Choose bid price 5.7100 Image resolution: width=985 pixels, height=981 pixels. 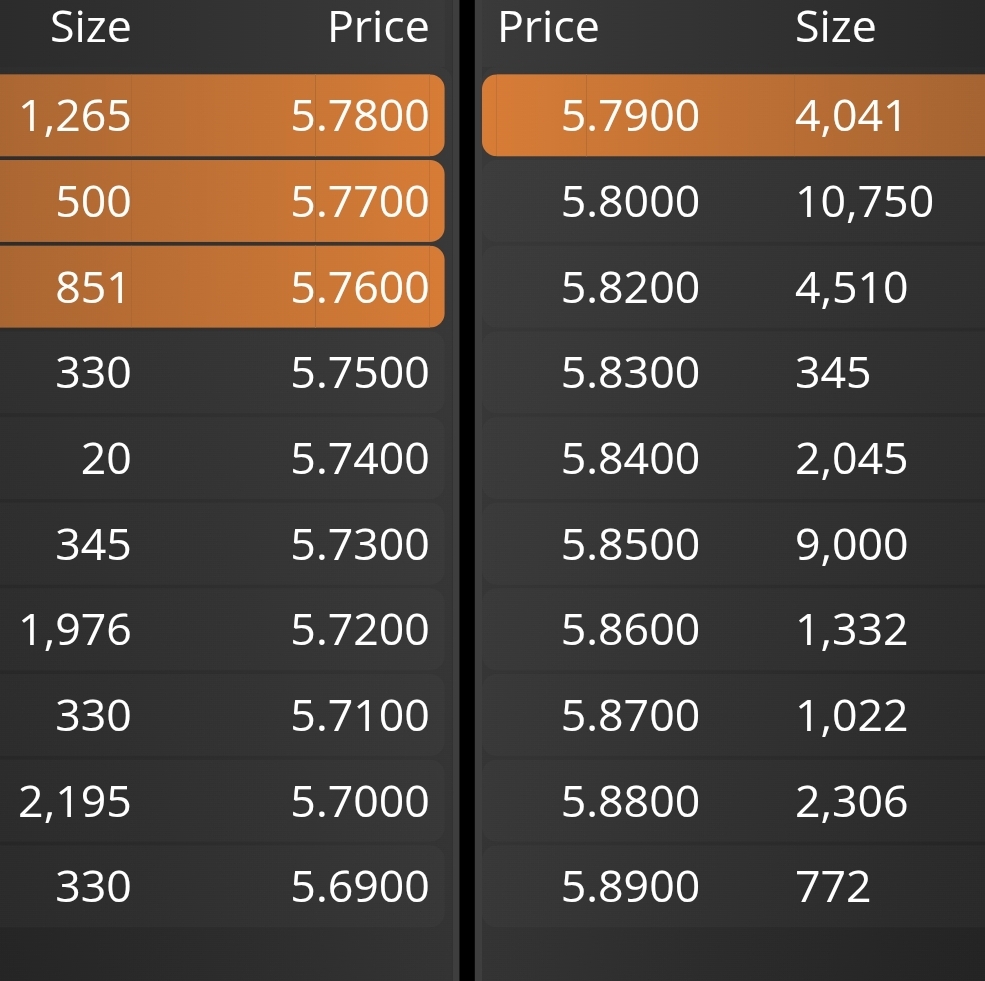pos(360,715)
